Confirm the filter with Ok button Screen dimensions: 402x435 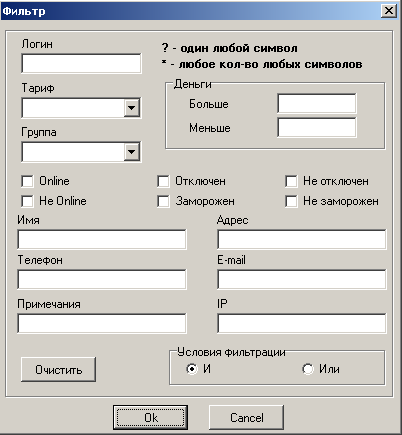pos(150,417)
